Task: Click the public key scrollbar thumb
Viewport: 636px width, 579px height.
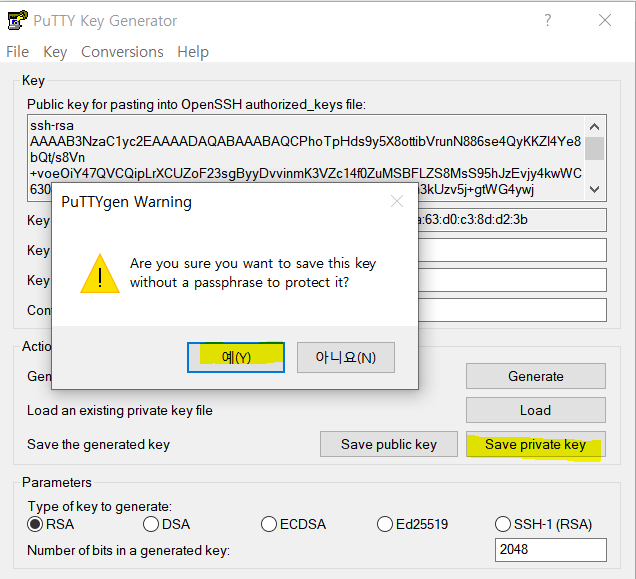Action: coord(594,149)
